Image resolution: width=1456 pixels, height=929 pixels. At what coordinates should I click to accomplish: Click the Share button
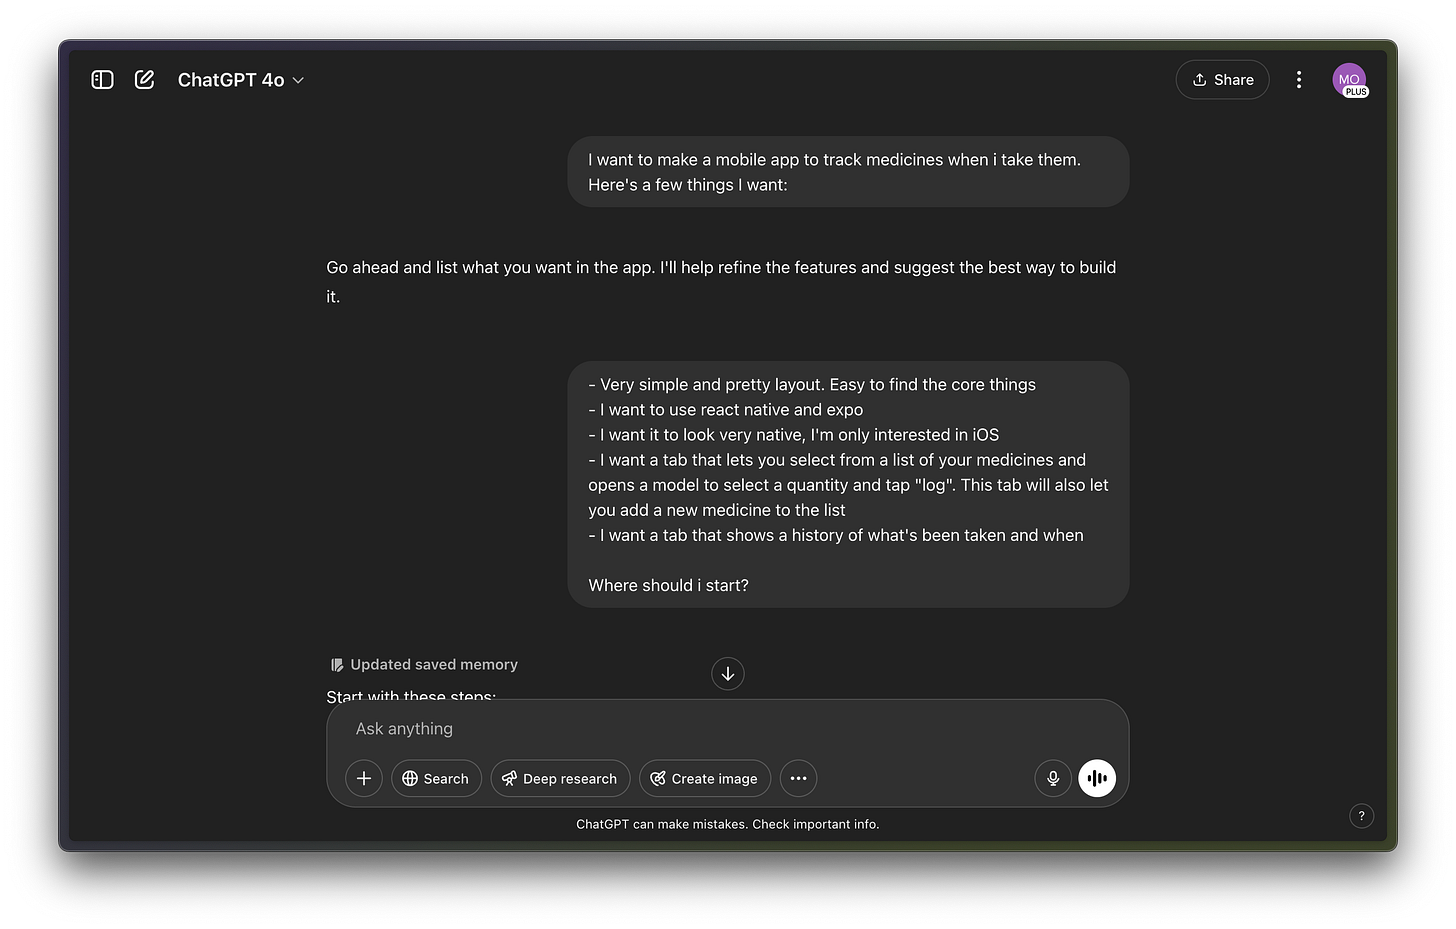pyautogui.click(x=1222, y=80)
